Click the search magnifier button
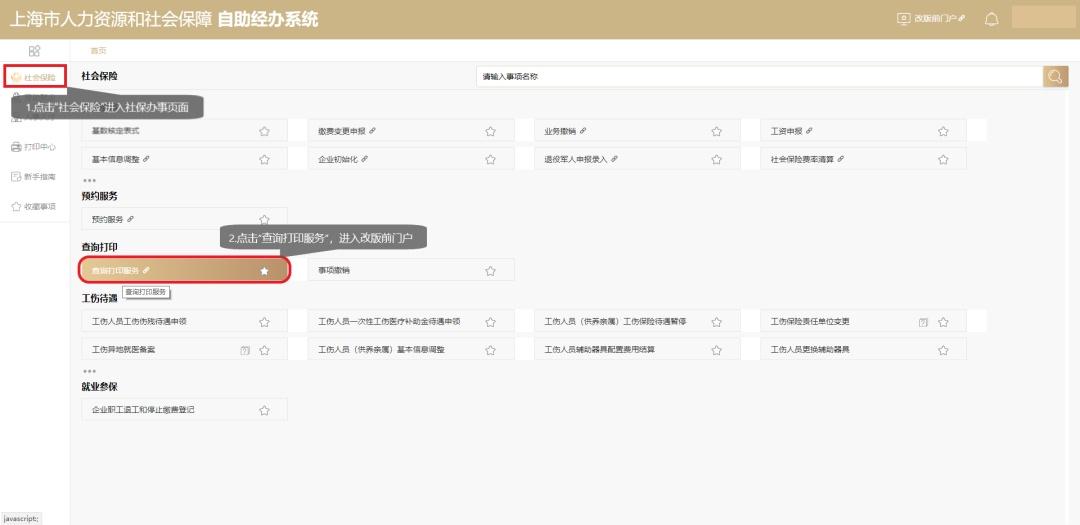This screenshot has width=1080, height=525. [1055, 76]
